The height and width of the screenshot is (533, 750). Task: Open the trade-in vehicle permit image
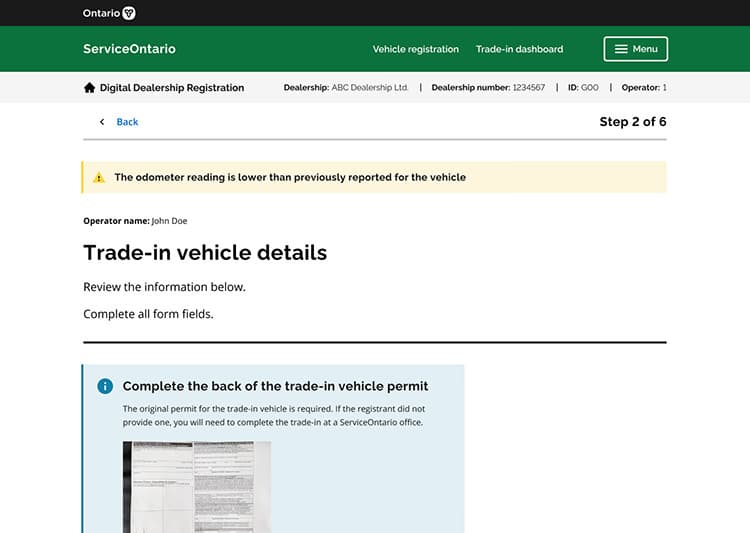click(x=196, y=486)
